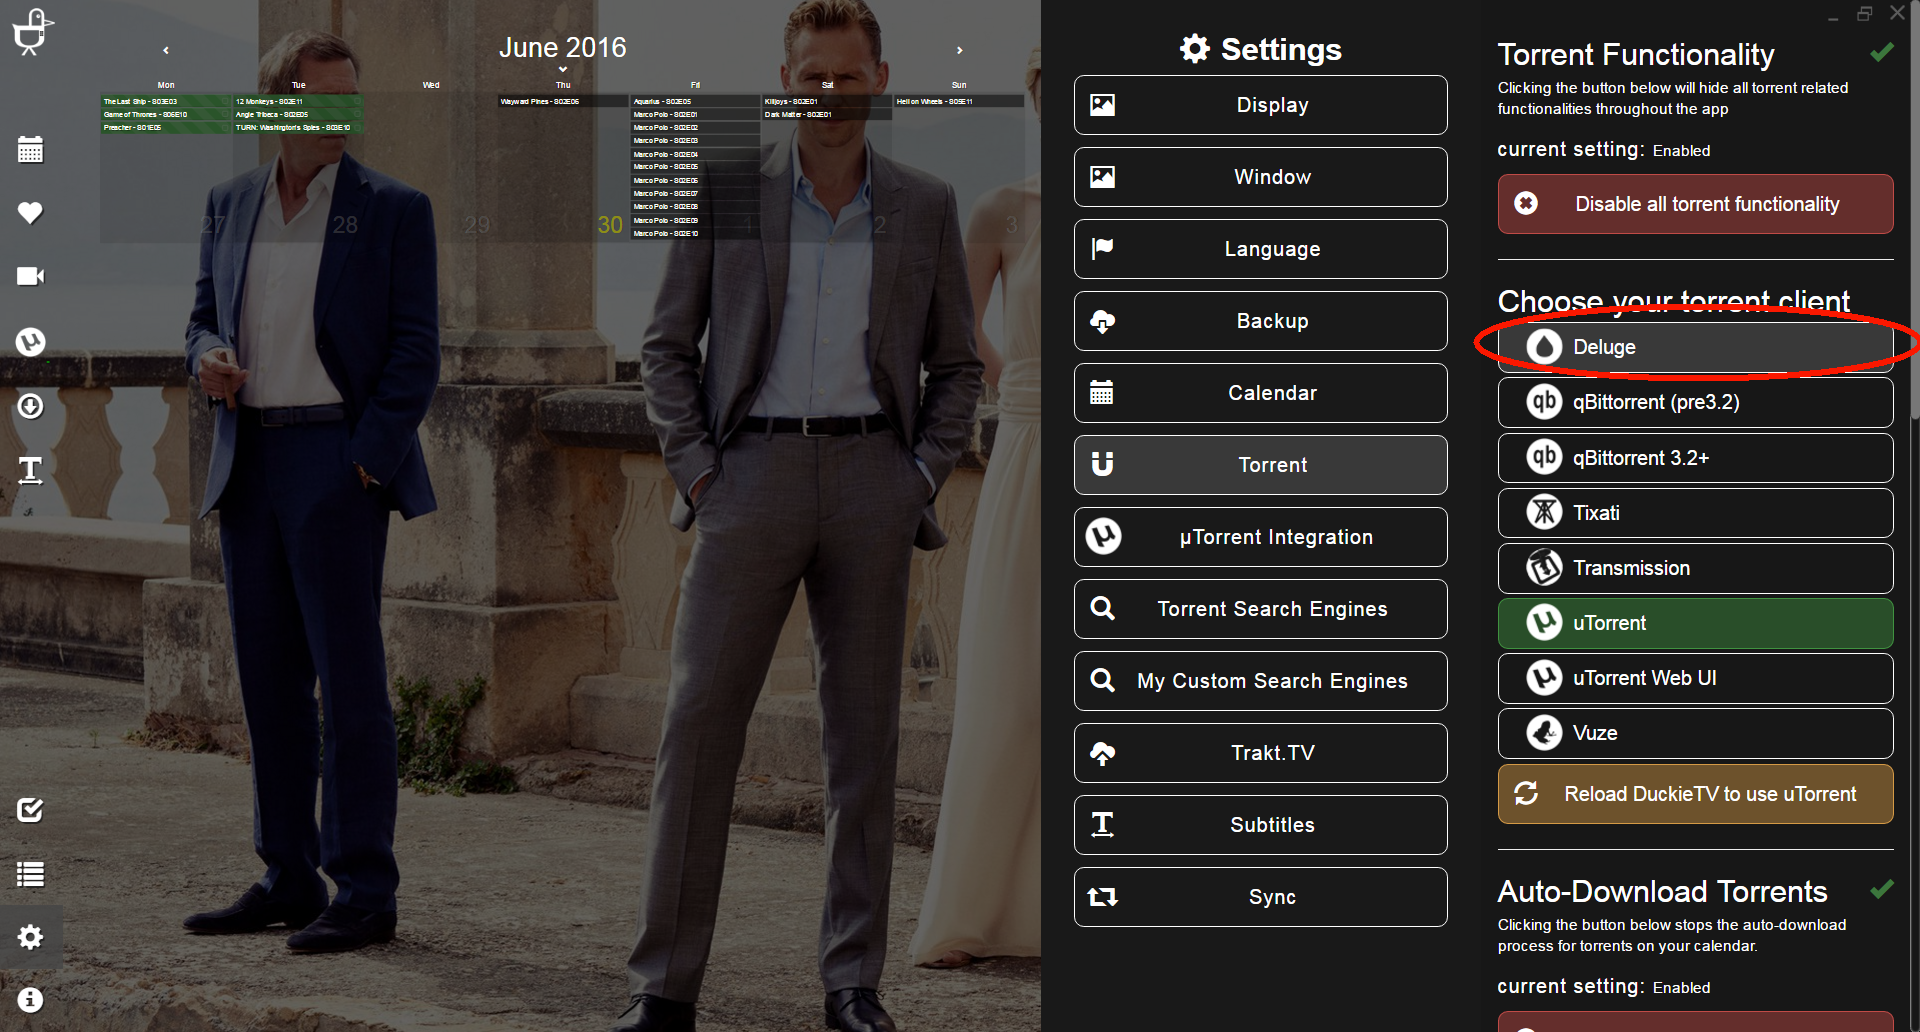Image resolution: width=1920 pixels, height=1032 pixels.
Task: Choose qBittorrent (pre3.2) as the torrent client
Action: 1695,402
